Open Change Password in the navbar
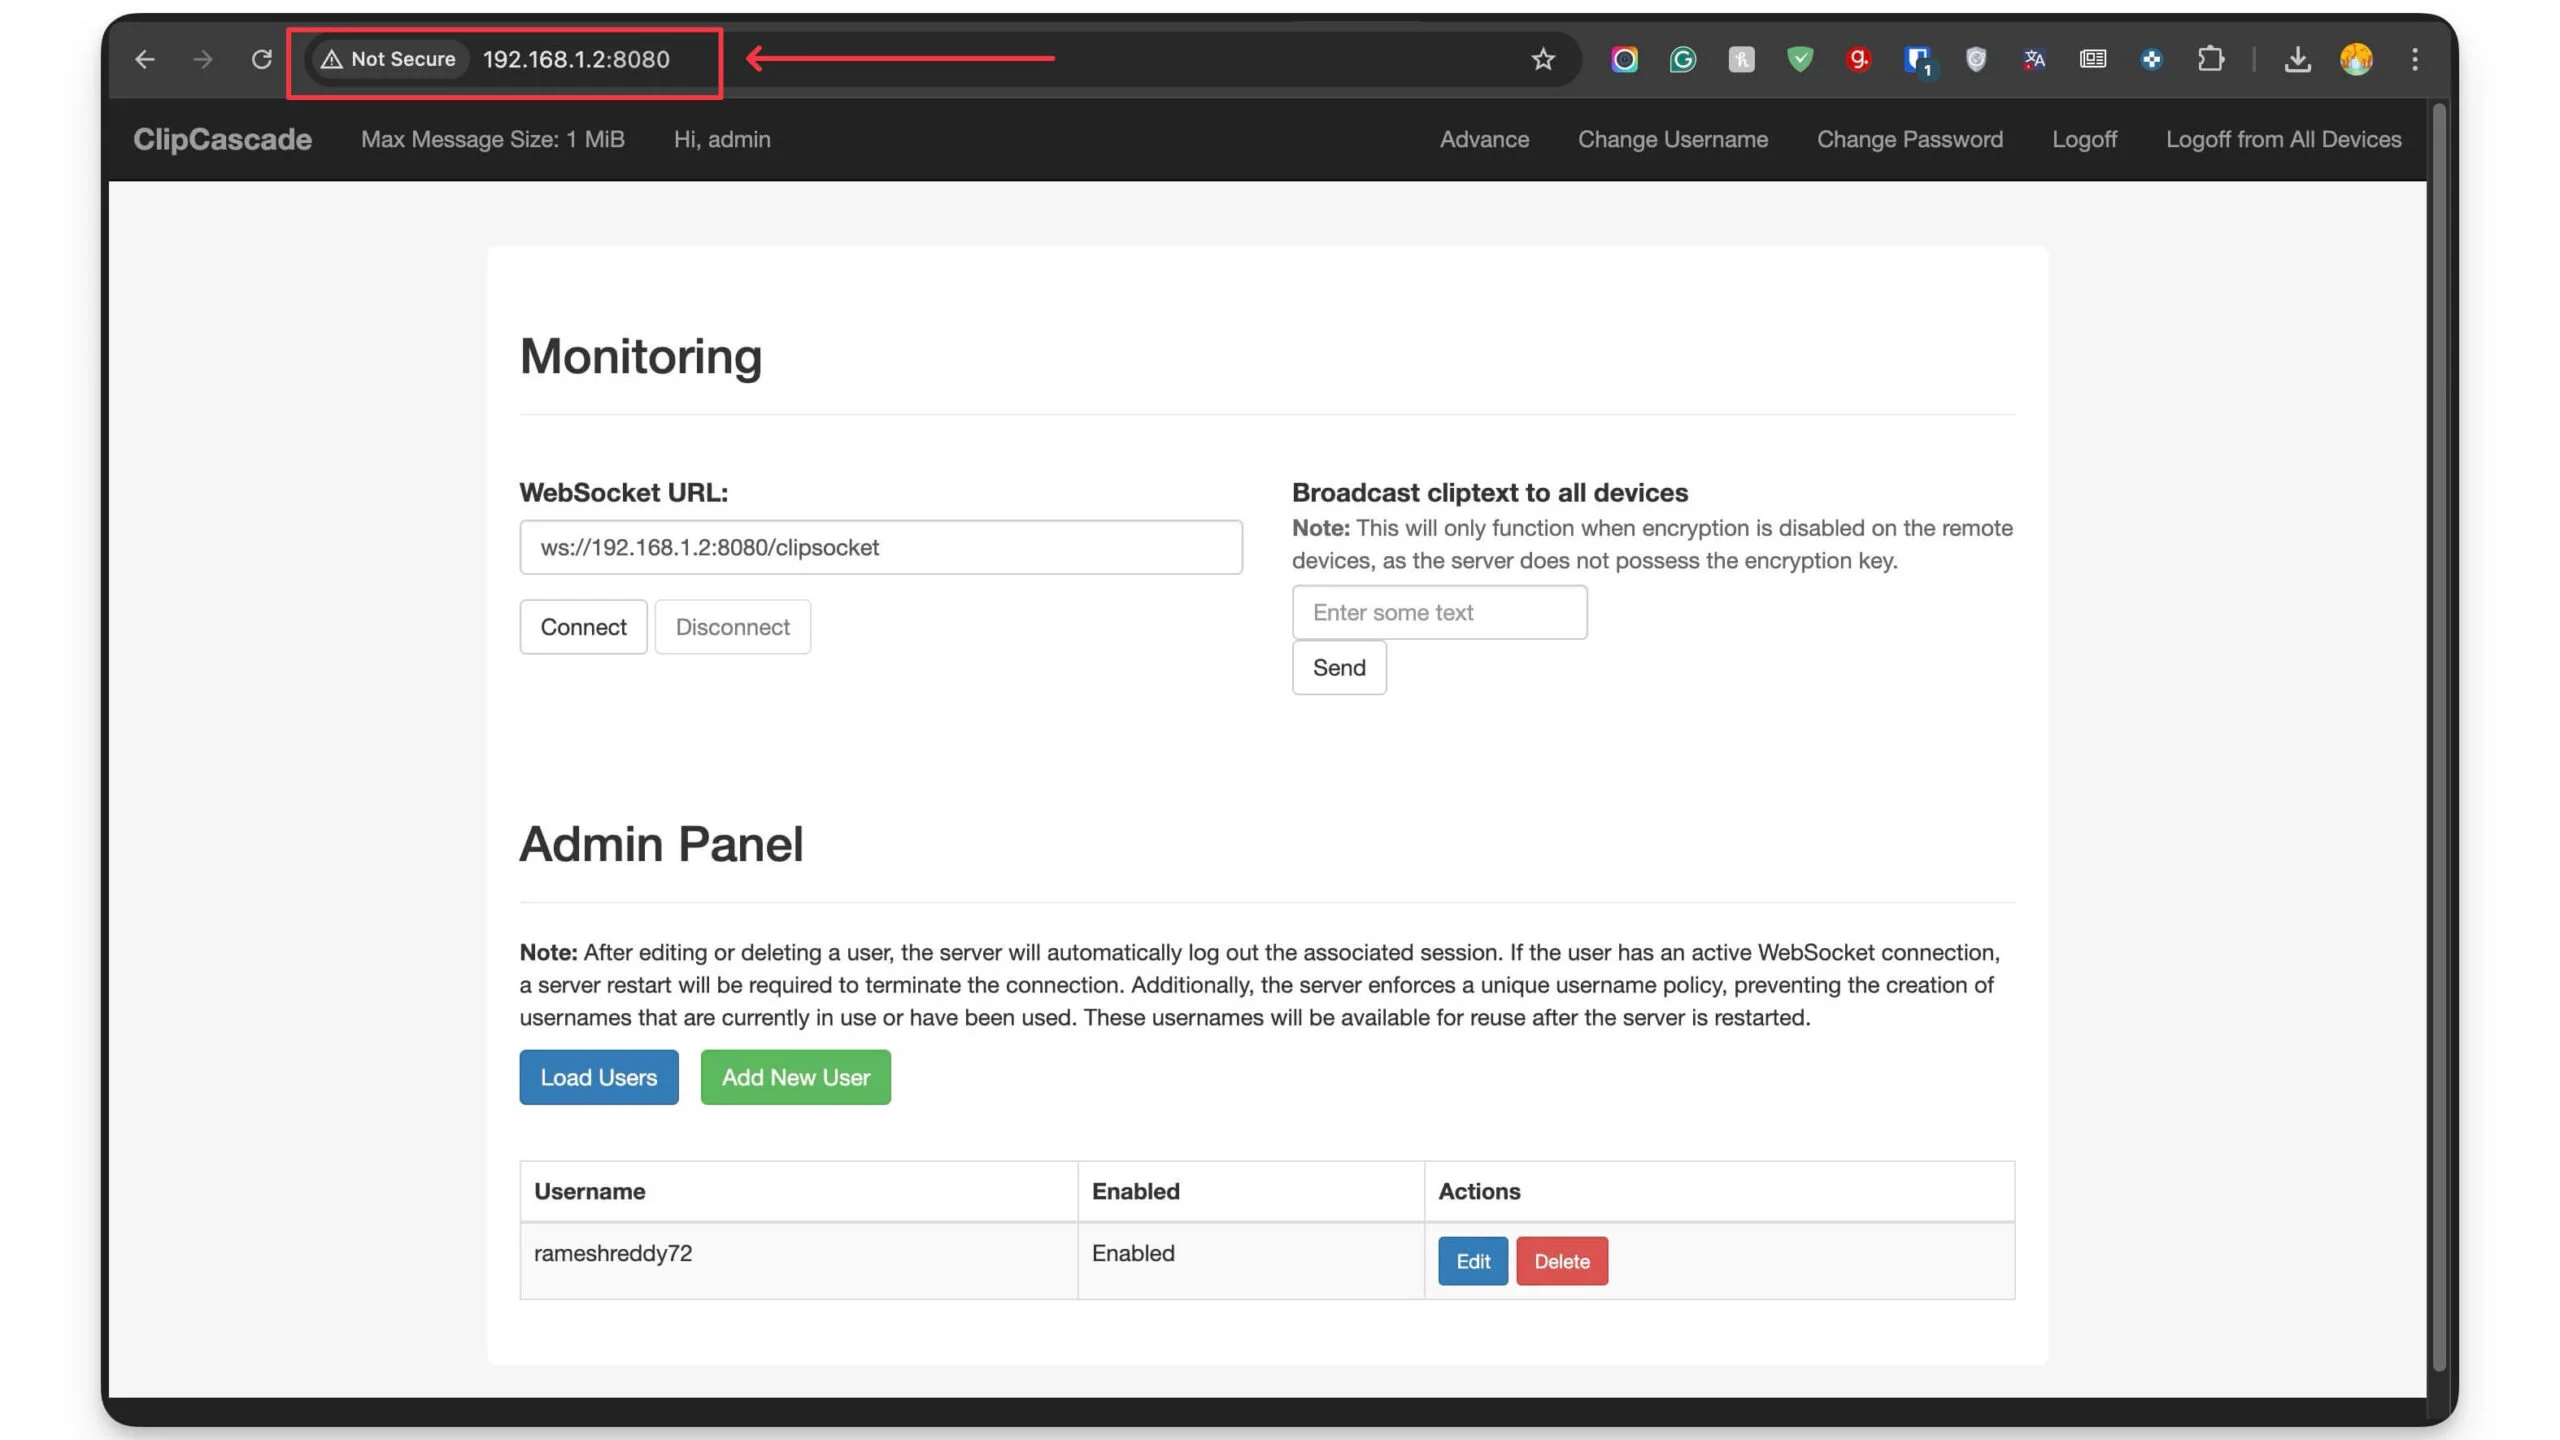Image resolution: width=2560 pixels, height=1440 pixels. 1908,139
